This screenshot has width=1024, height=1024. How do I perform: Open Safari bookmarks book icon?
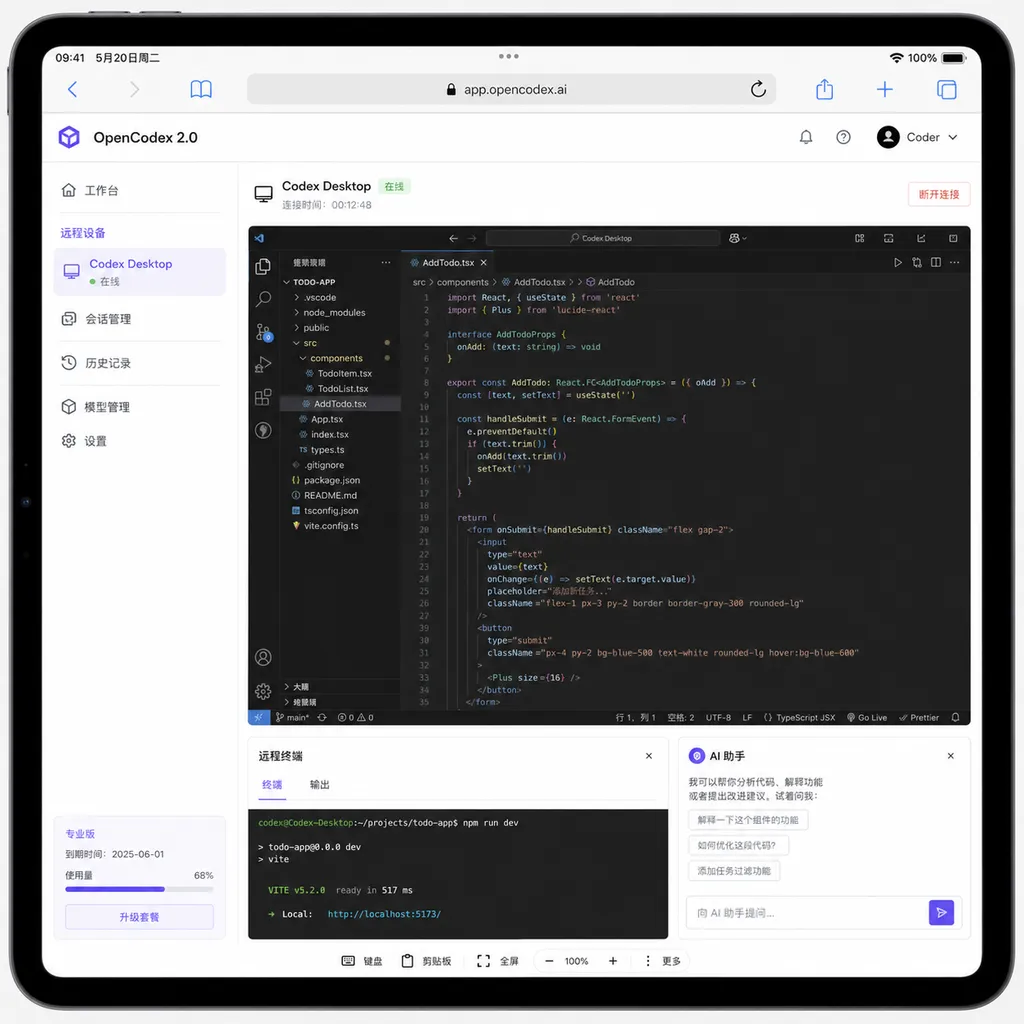coord(201,89)
